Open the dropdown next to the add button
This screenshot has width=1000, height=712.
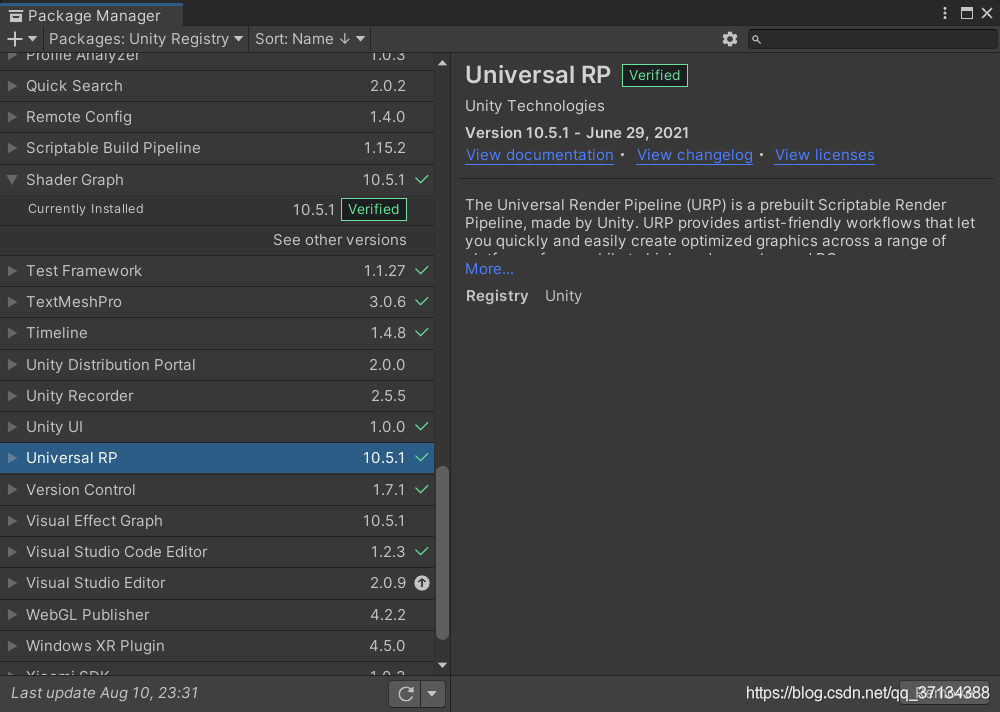point(33,39)
